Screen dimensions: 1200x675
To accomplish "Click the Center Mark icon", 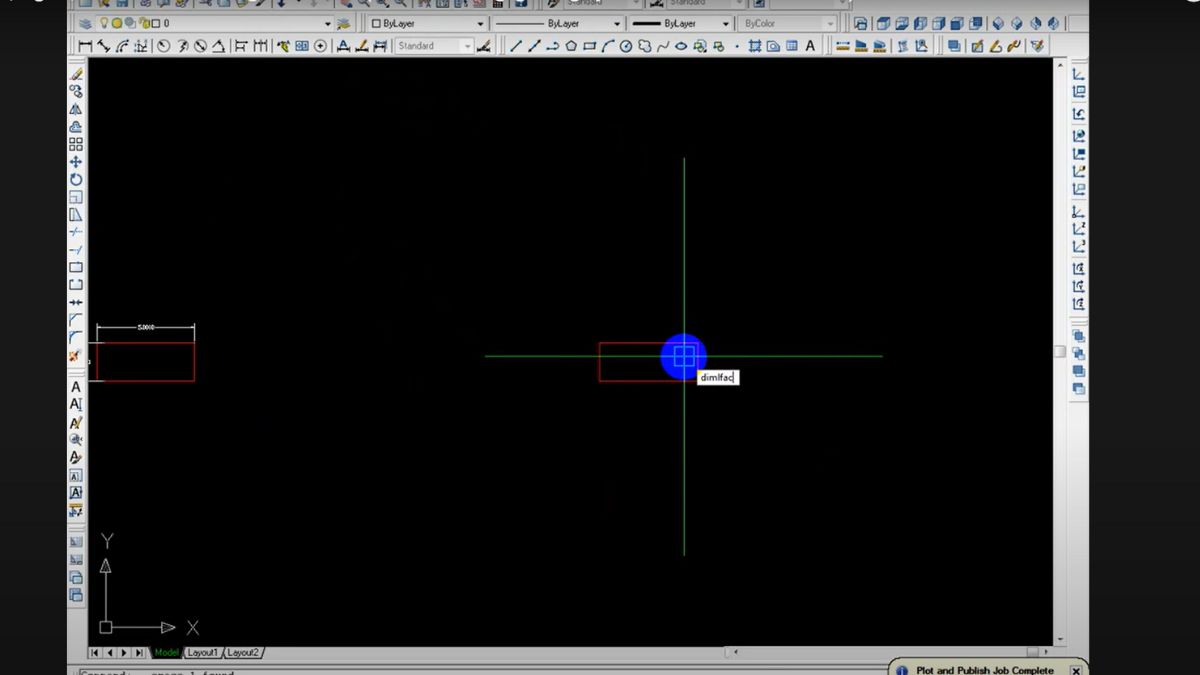I will [321, 46].
